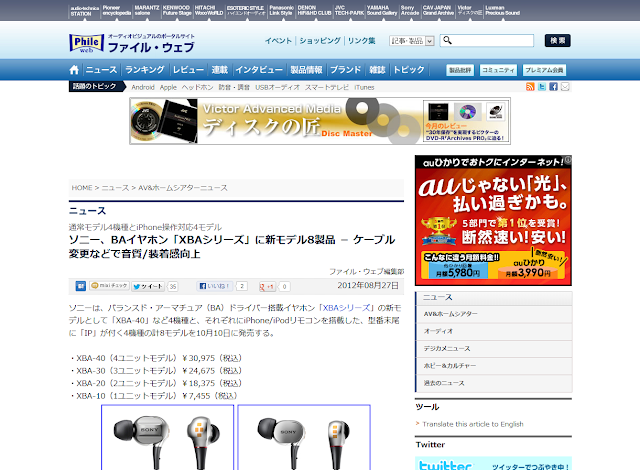640x470 pixels.
Task: Open the オーディオ sidebar item
Action: (494, 331)
